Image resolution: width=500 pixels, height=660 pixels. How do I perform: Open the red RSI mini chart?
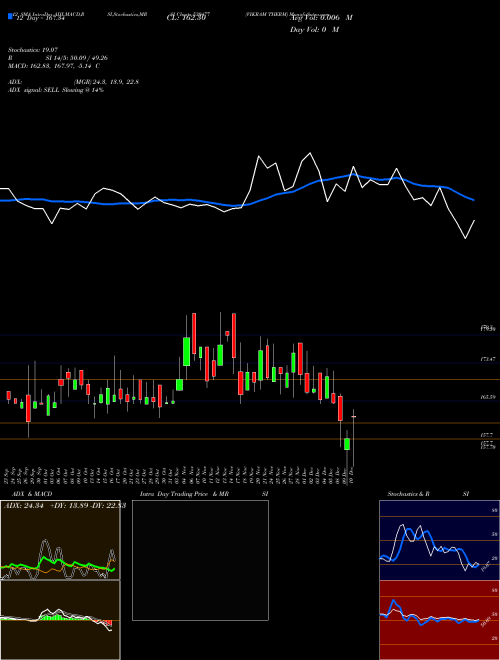[x=439, y=620]
